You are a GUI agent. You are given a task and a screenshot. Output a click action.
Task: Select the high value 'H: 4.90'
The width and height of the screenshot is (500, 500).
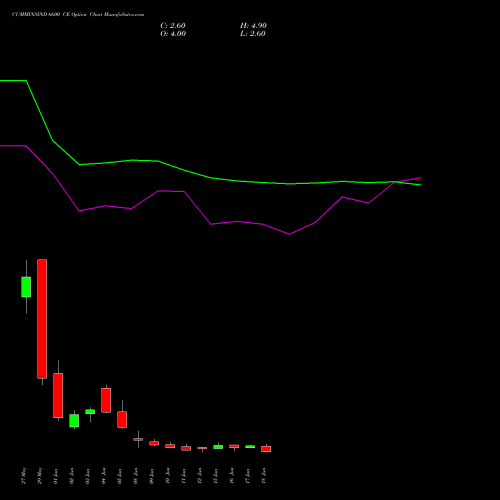pyautogui.click(x=253, y=26)
